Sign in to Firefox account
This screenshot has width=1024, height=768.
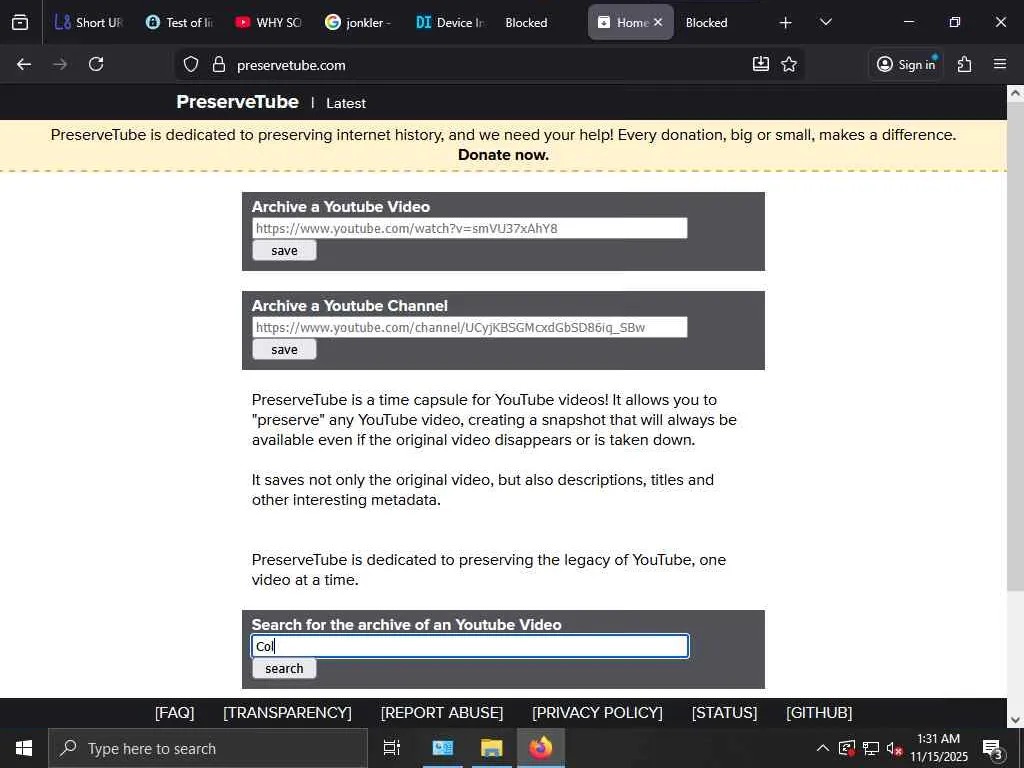(906, 64)
